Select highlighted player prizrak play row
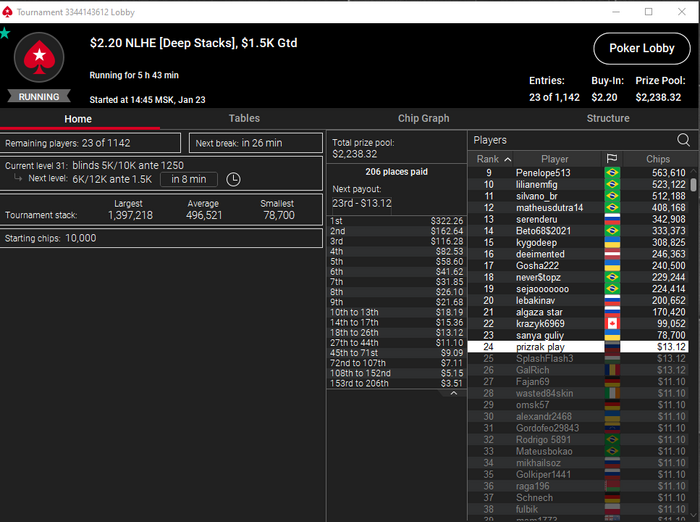Screen dimensions: 700x522 tap(578, 347)
